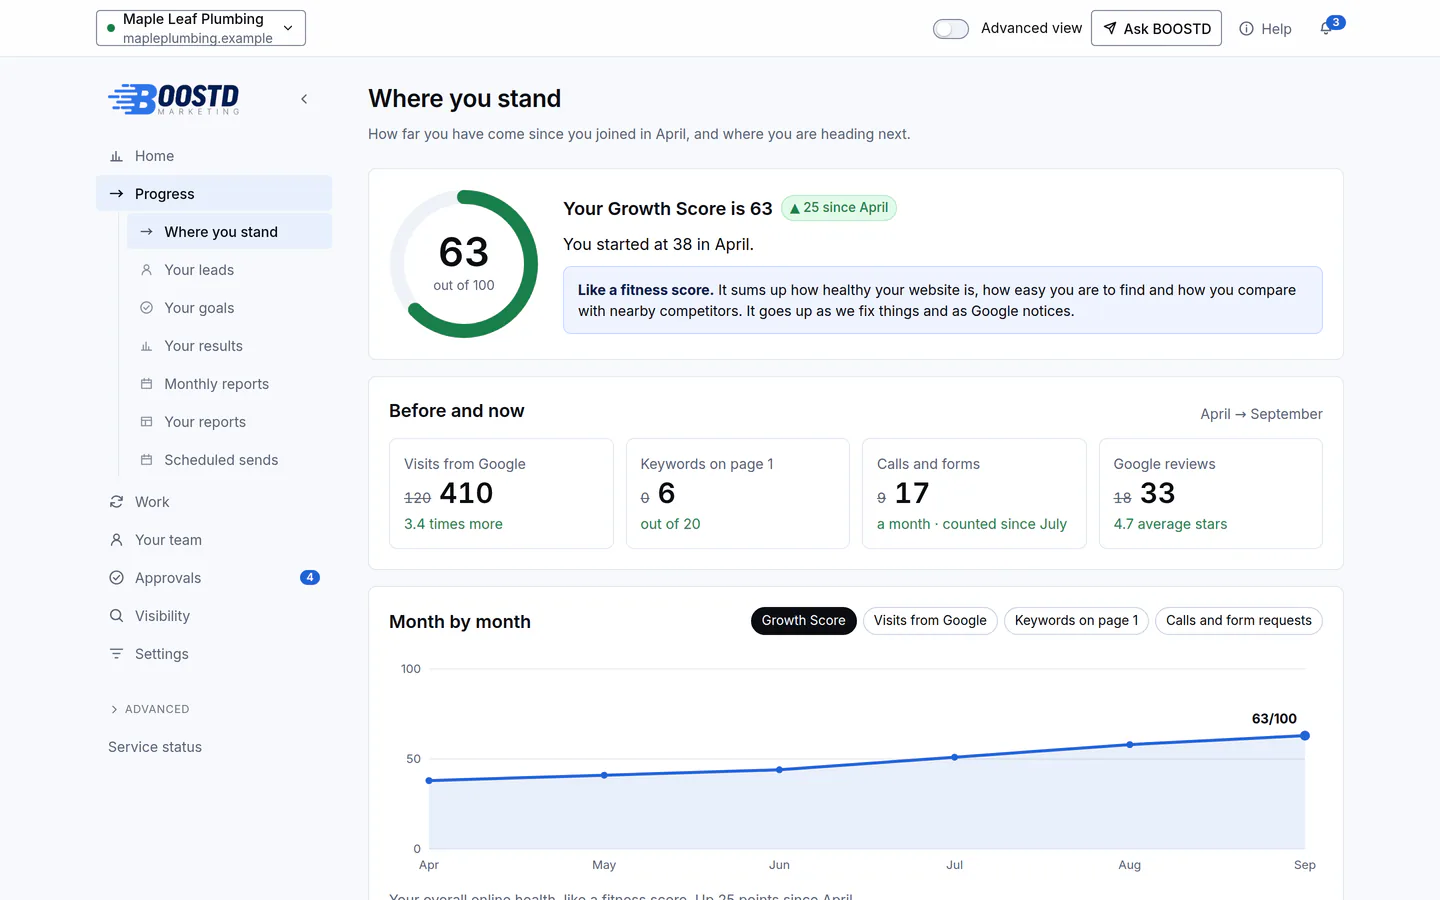
Task: Click the Approvals check icon
Action: coord(116,578)
